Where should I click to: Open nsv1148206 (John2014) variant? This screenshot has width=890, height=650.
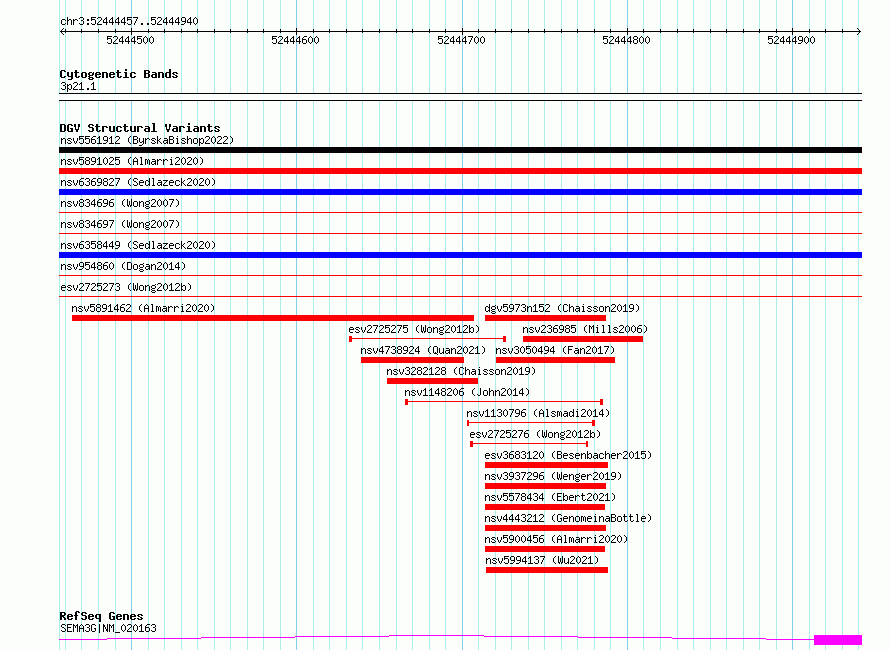pyautogui.click(x=467, y=392)
